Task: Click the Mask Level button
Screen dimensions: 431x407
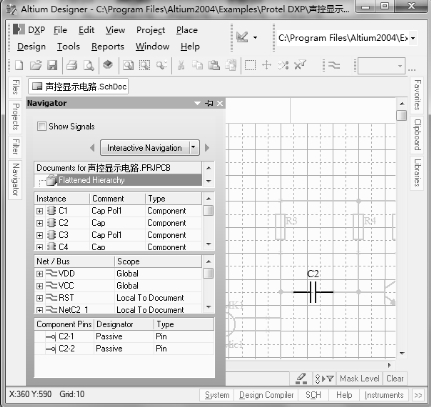Action: coord(359,379)
